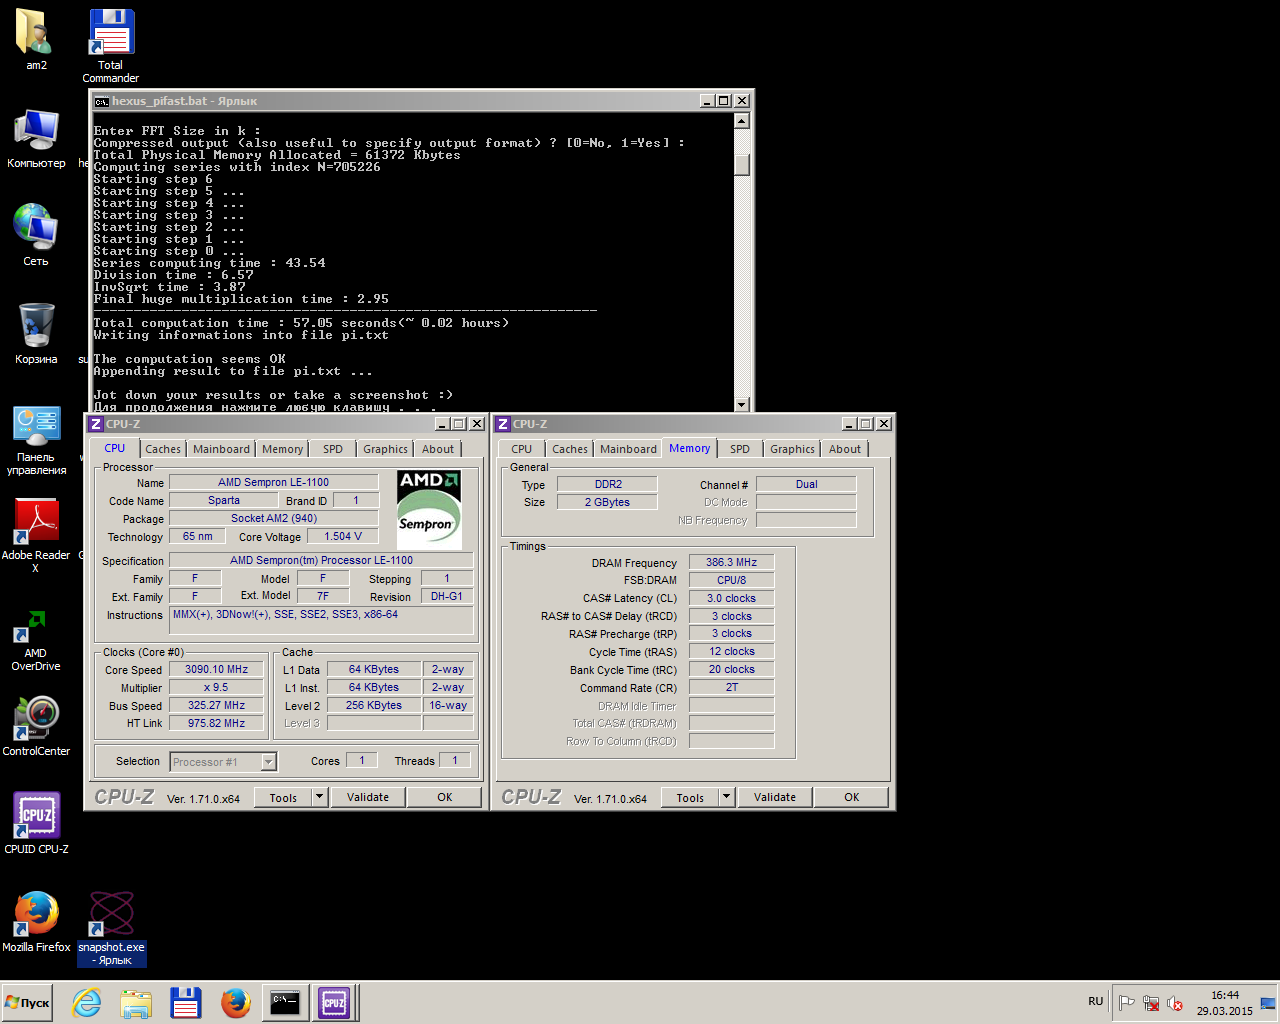Click Validate button in left CPU-Z
This screenshot has width=1280, height=1024.
pos(368,797)
